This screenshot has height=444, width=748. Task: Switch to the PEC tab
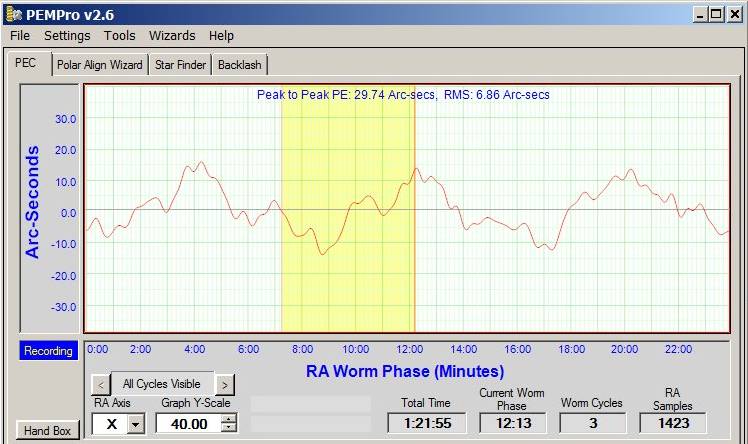[26, 63]
